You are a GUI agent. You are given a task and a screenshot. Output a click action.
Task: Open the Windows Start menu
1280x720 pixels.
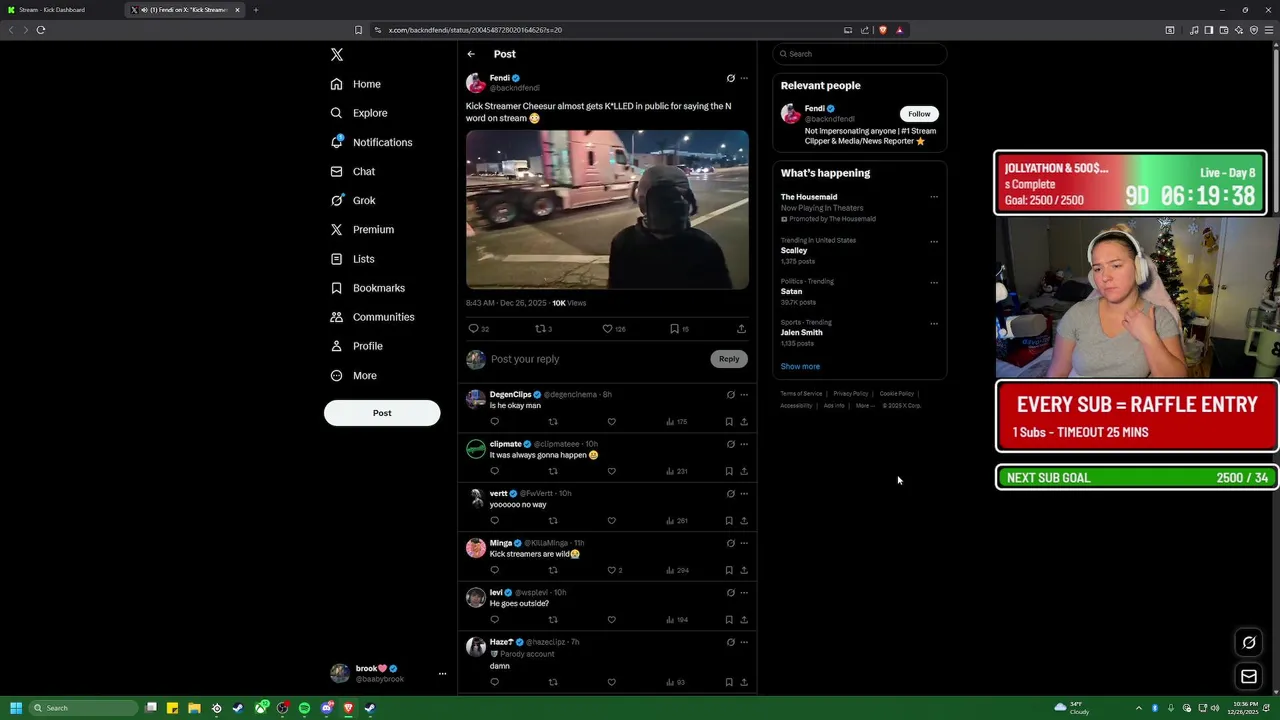tap(16, 708)
